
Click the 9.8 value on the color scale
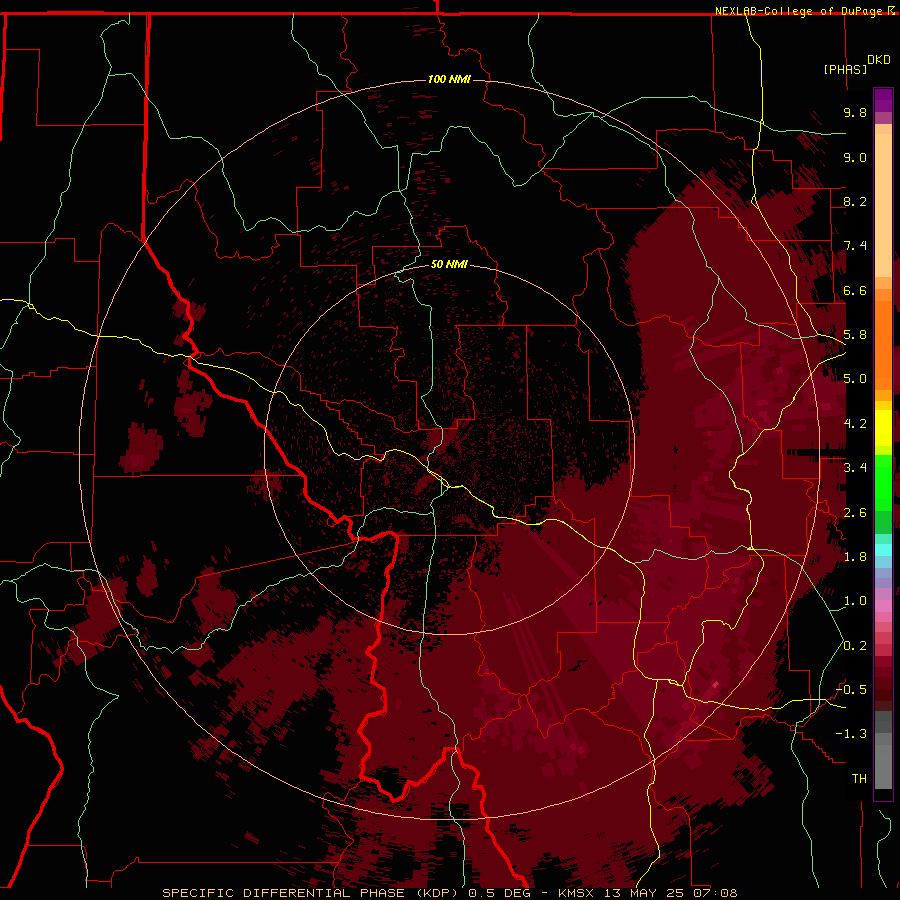[x=855, y=112]
